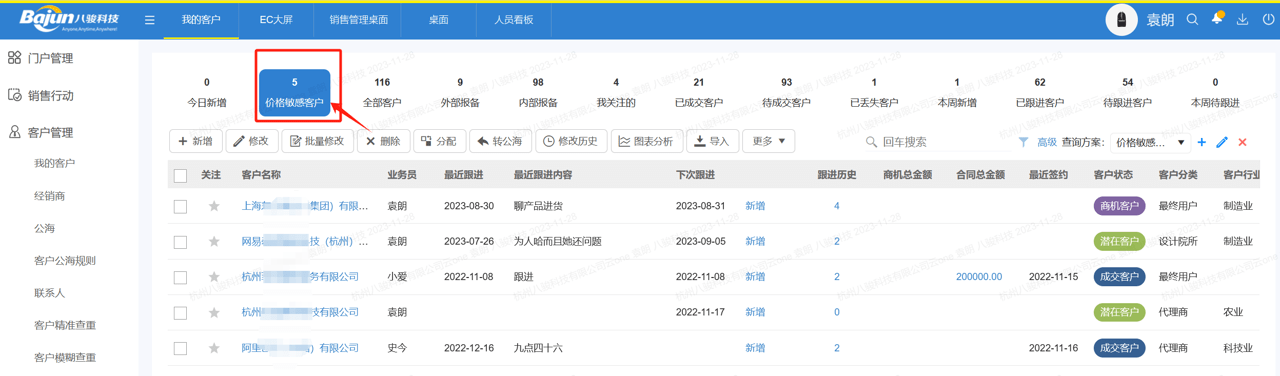Select the 外部报备 filter tile
Image resolution: width=1280 pixels, height=376 pixels.
tap(460, 93)
